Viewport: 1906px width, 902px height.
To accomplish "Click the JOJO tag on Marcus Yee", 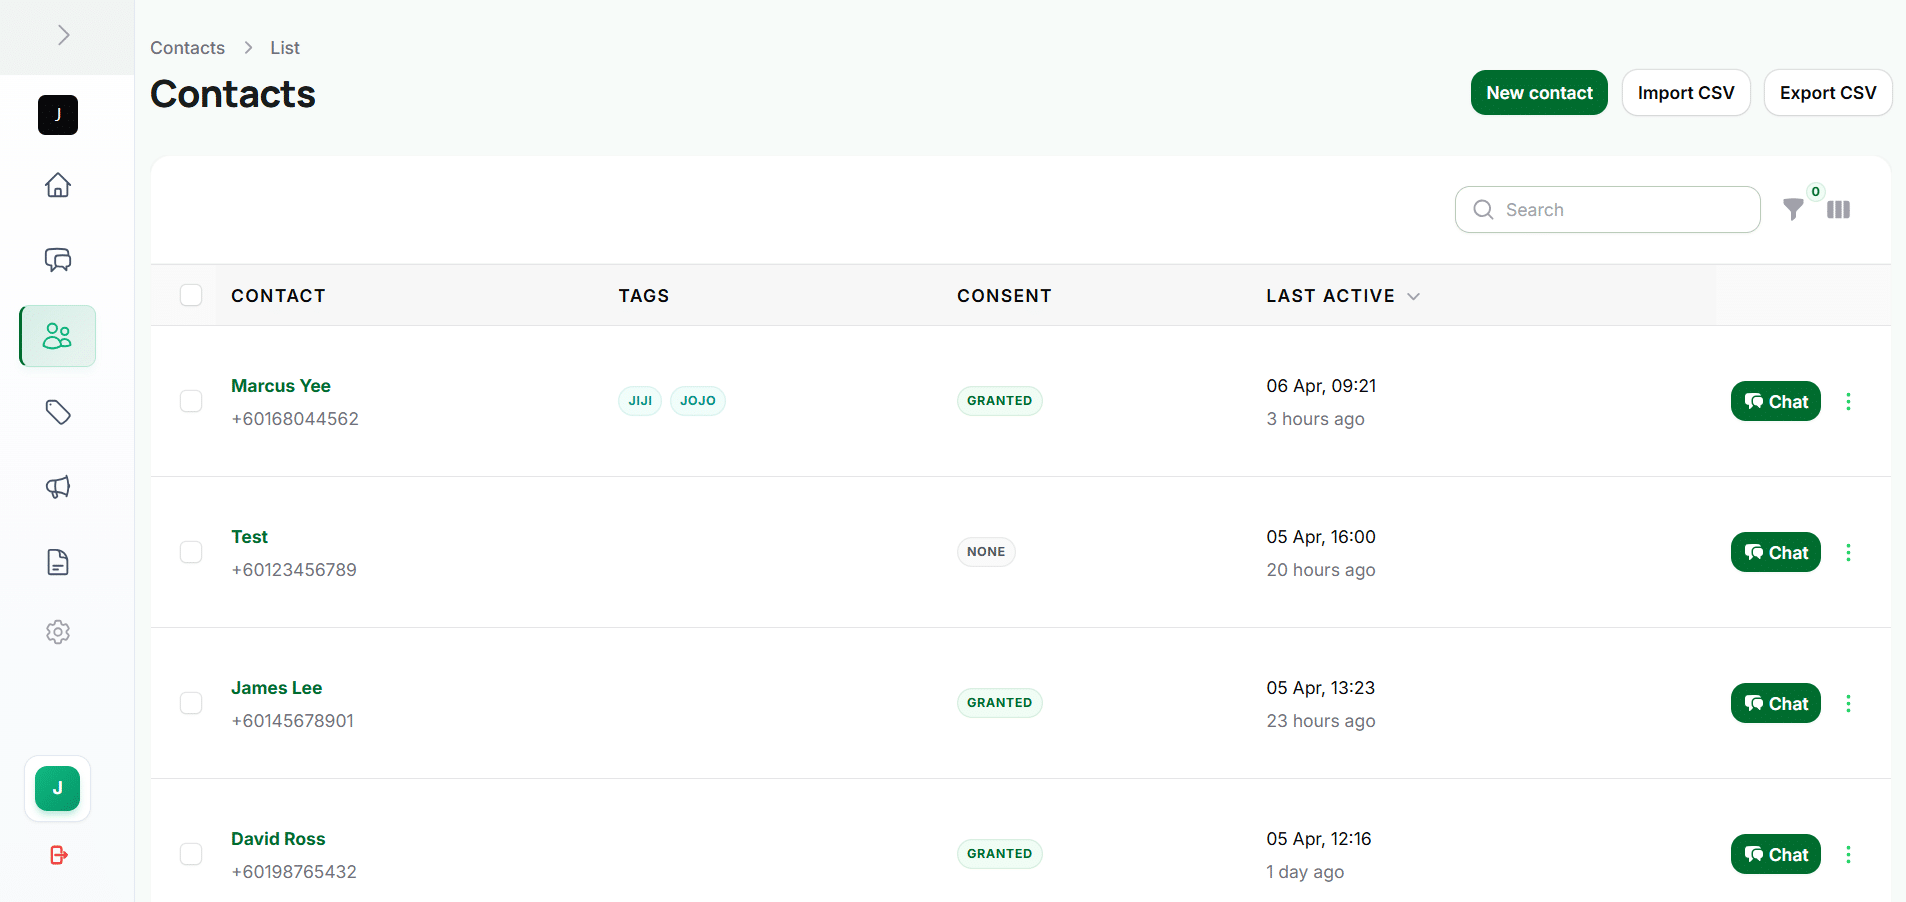I will pyautogui.click(x=698, y=401).
